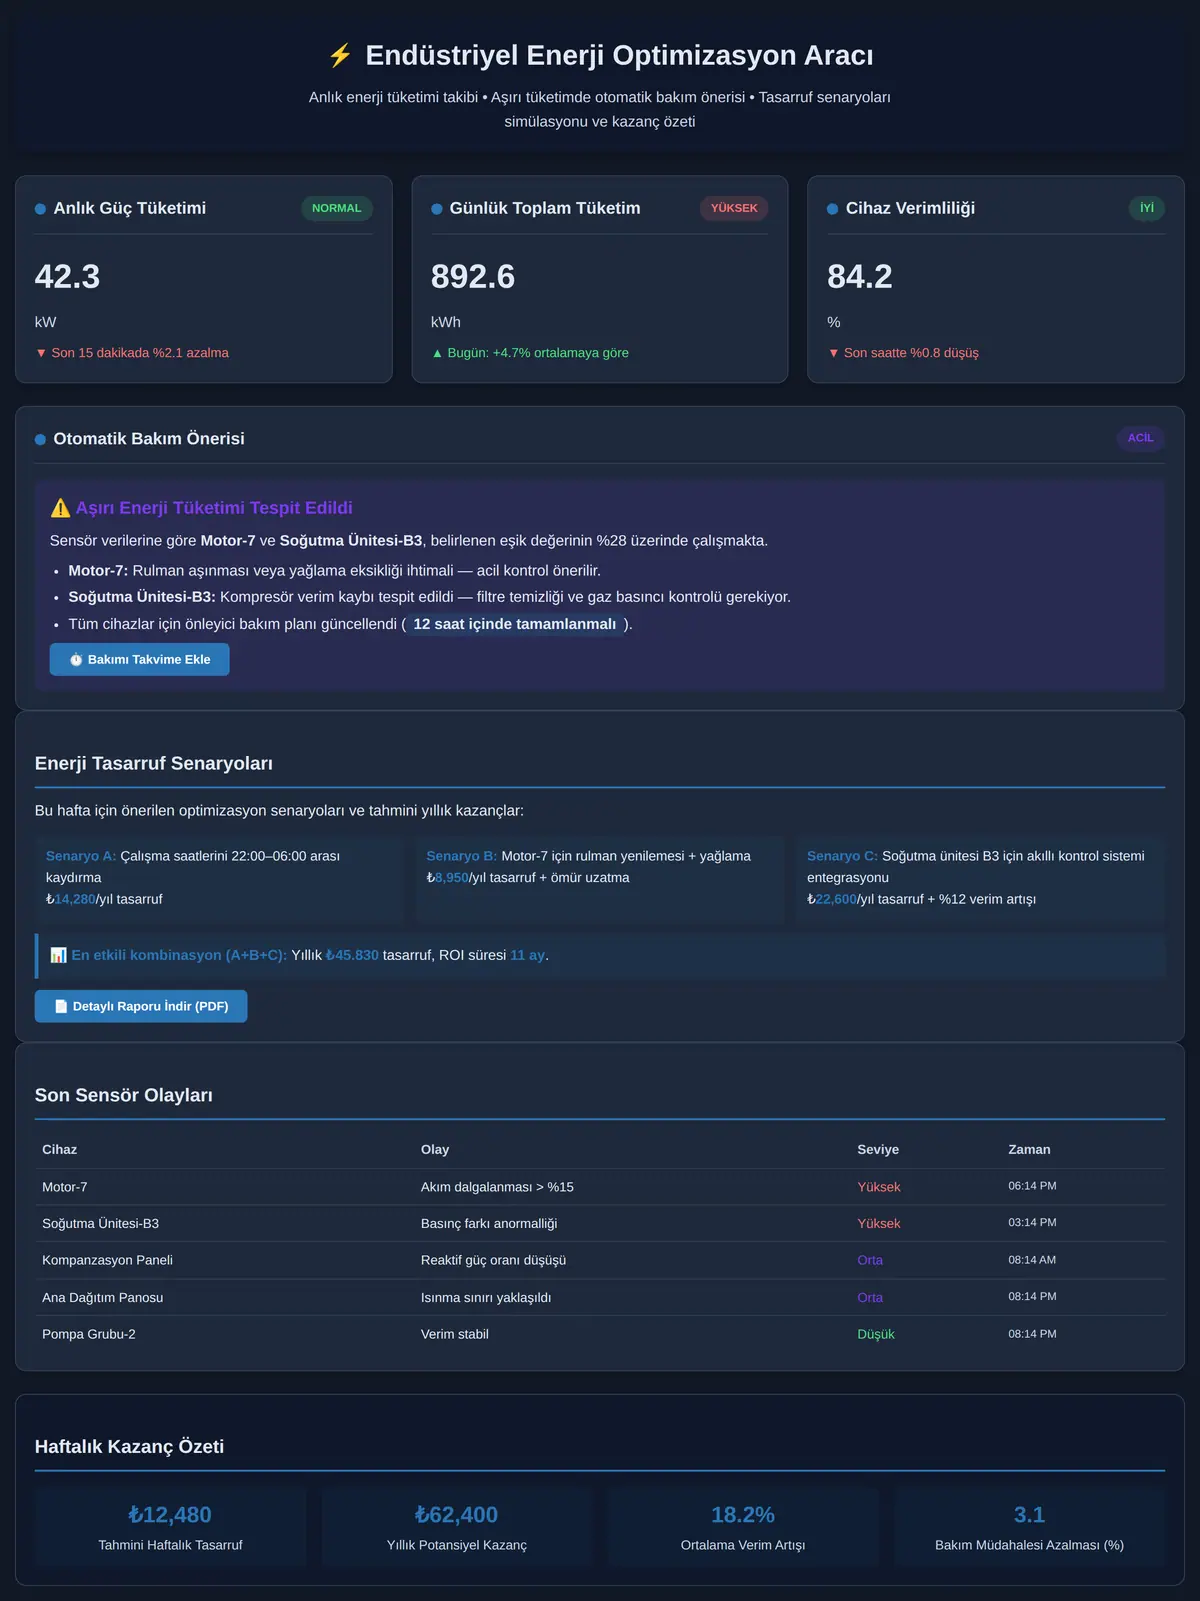Viewport: 1200px width, 1601px height.
Task: Click the 06:14 PM timestamp
Action: pos(1032,1186)
